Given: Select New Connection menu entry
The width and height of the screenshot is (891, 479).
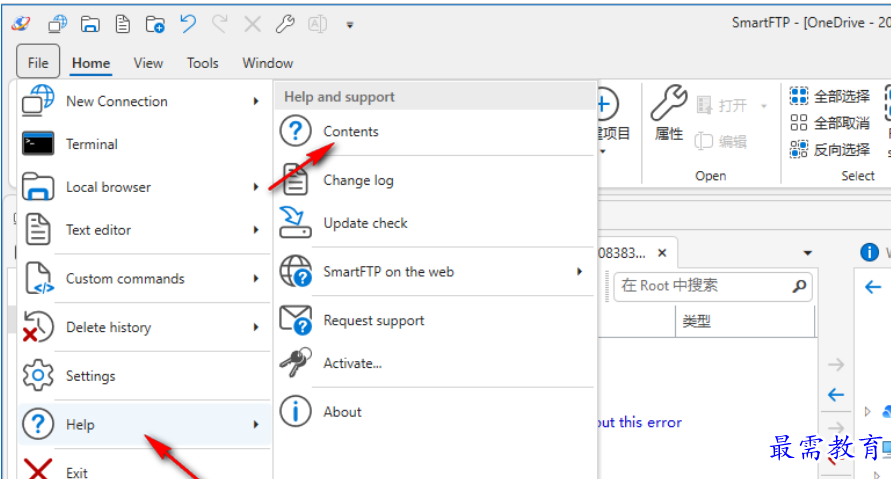Looking at the screenshot, I should click(x=144, y=101).
